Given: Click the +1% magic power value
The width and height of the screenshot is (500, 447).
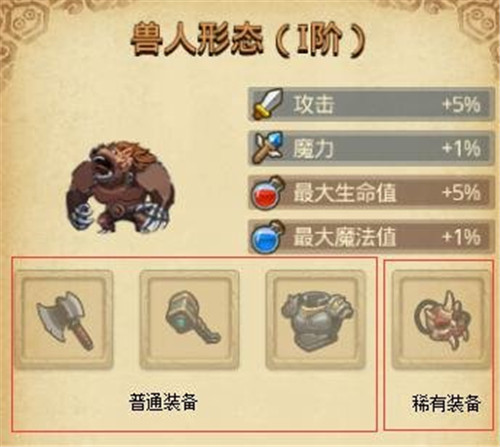Looking at the screenshot, I should [461, 148].
